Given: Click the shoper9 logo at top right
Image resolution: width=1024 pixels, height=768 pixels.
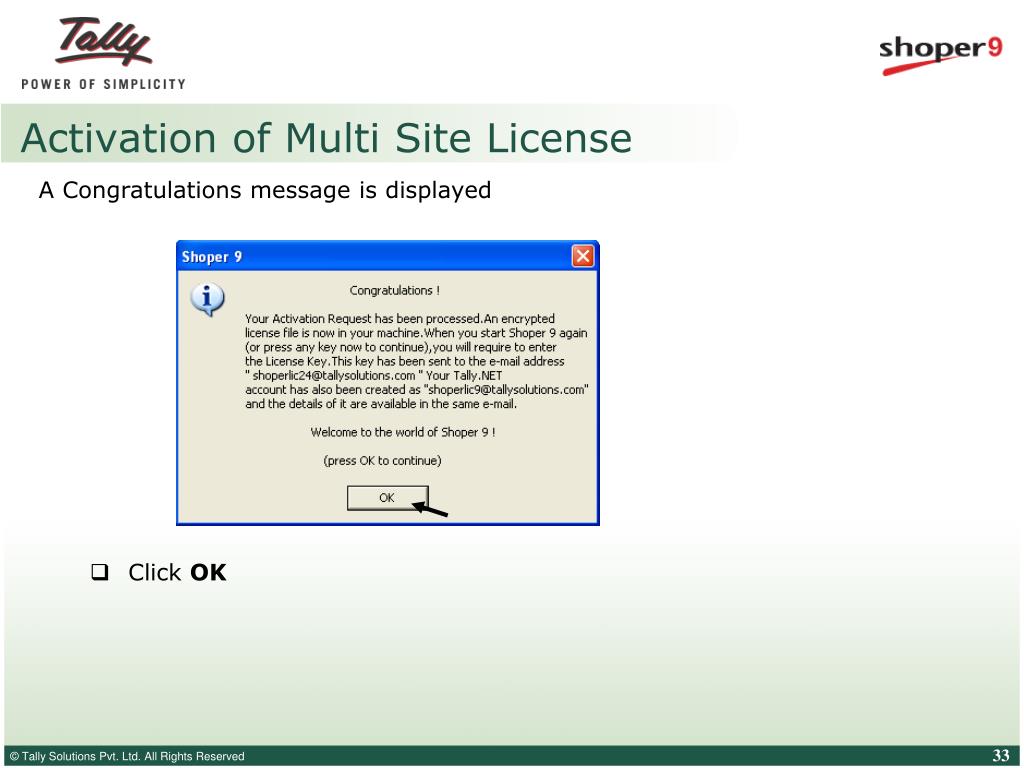Looking at the screenshot, I should 940,54.
